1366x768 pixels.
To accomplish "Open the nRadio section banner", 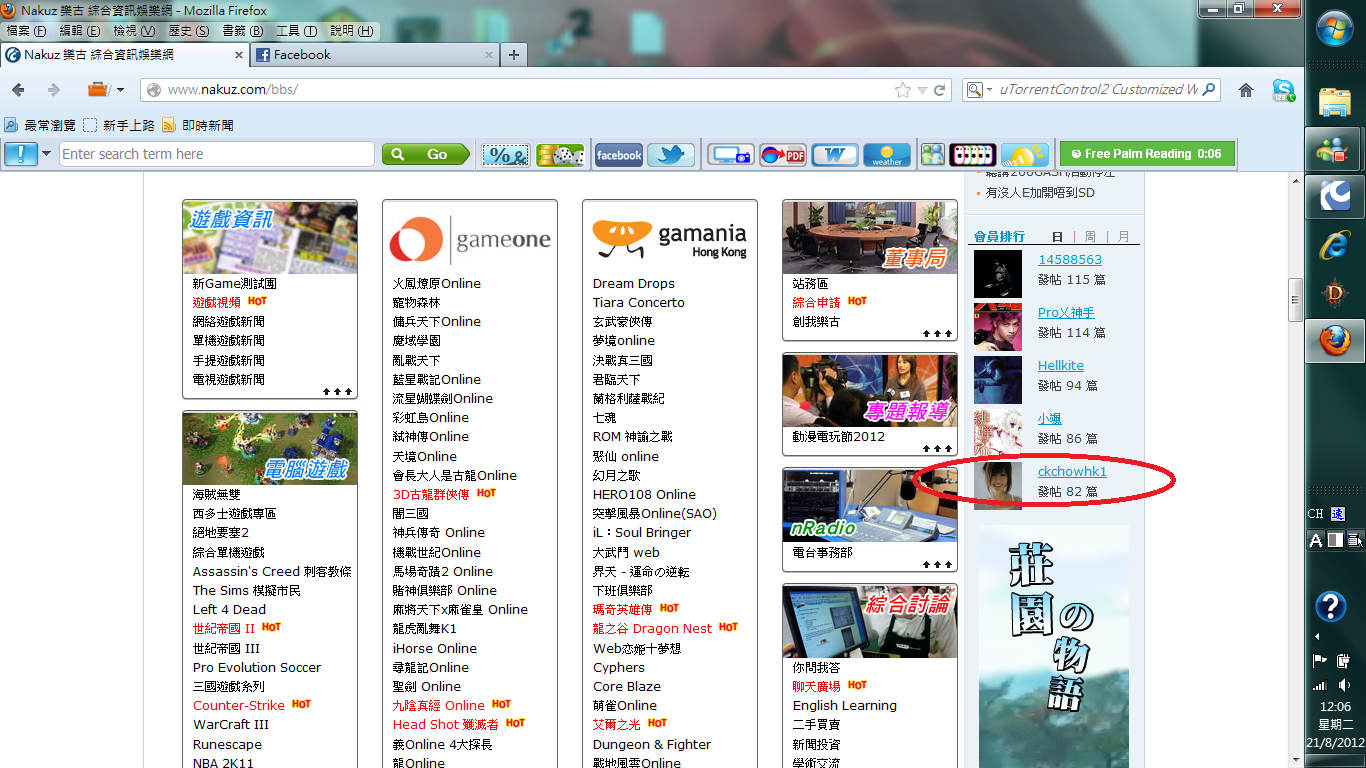I will (x=870, y=506).
